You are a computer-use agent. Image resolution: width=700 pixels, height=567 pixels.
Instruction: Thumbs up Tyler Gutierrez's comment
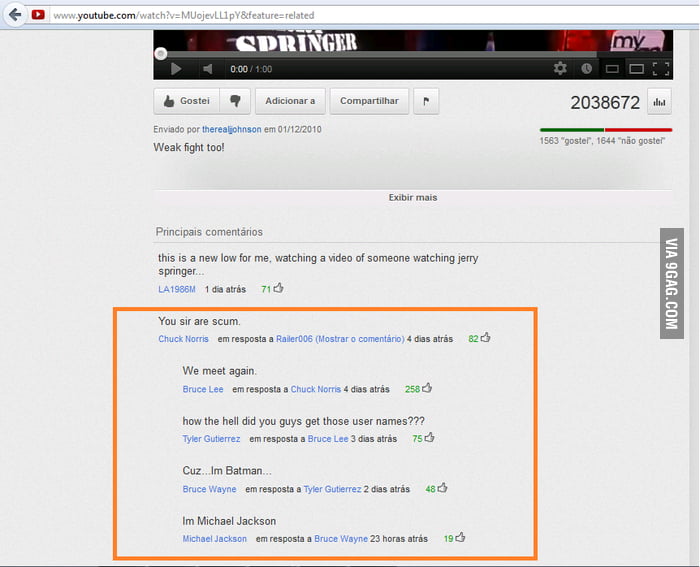[x=429, y=438]
